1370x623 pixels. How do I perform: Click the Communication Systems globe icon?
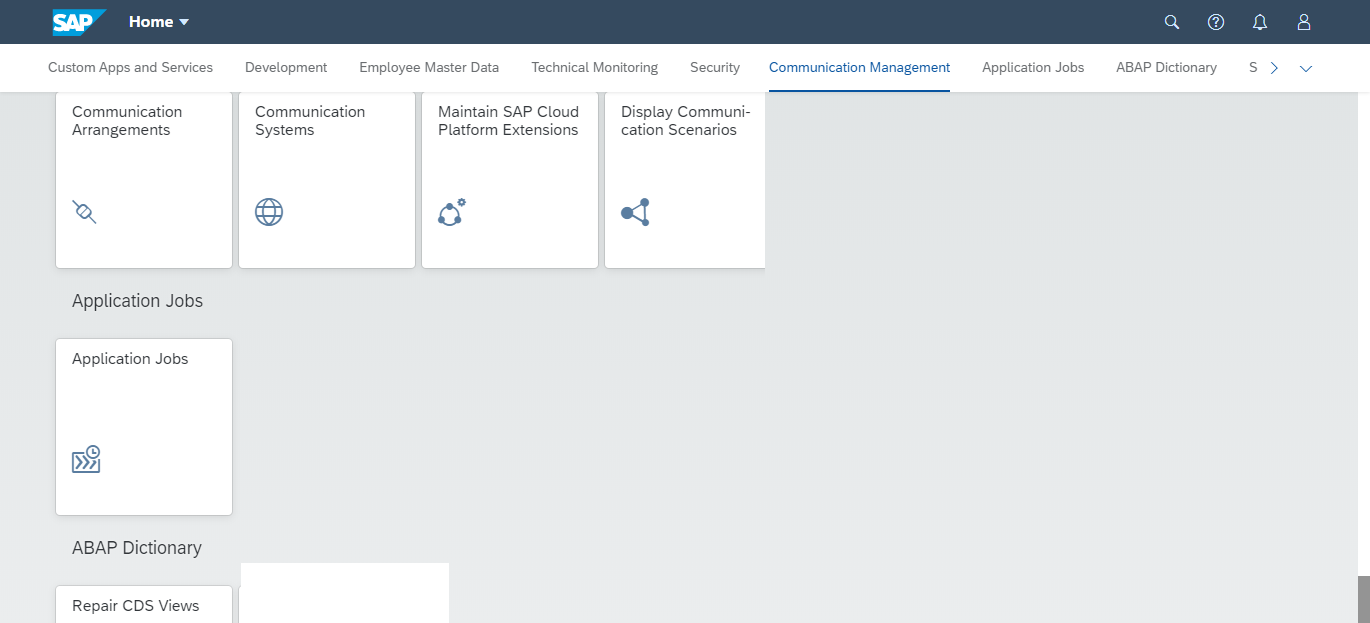click(269, 212)
